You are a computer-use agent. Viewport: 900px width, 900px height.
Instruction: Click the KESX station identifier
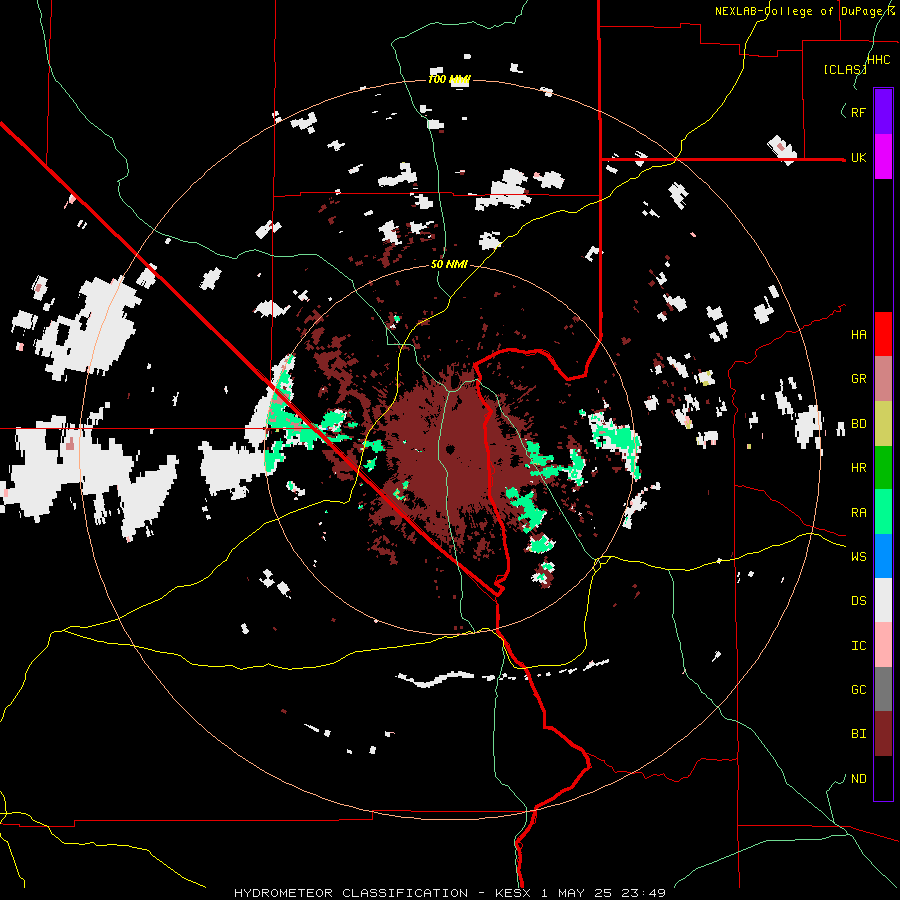click(x=513, y=893)
